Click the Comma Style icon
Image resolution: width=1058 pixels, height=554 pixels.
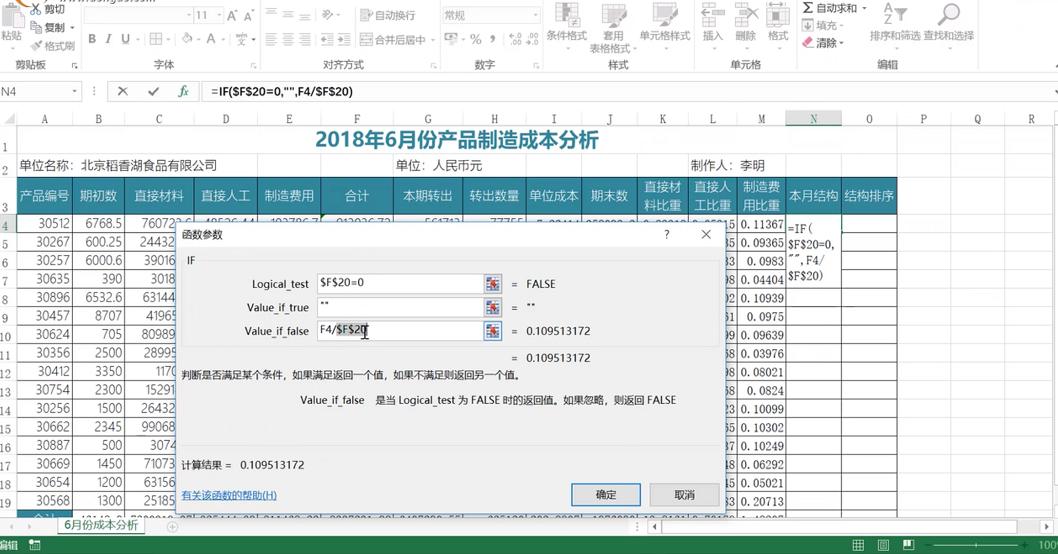pyautogui.click(x=493, y=40)
